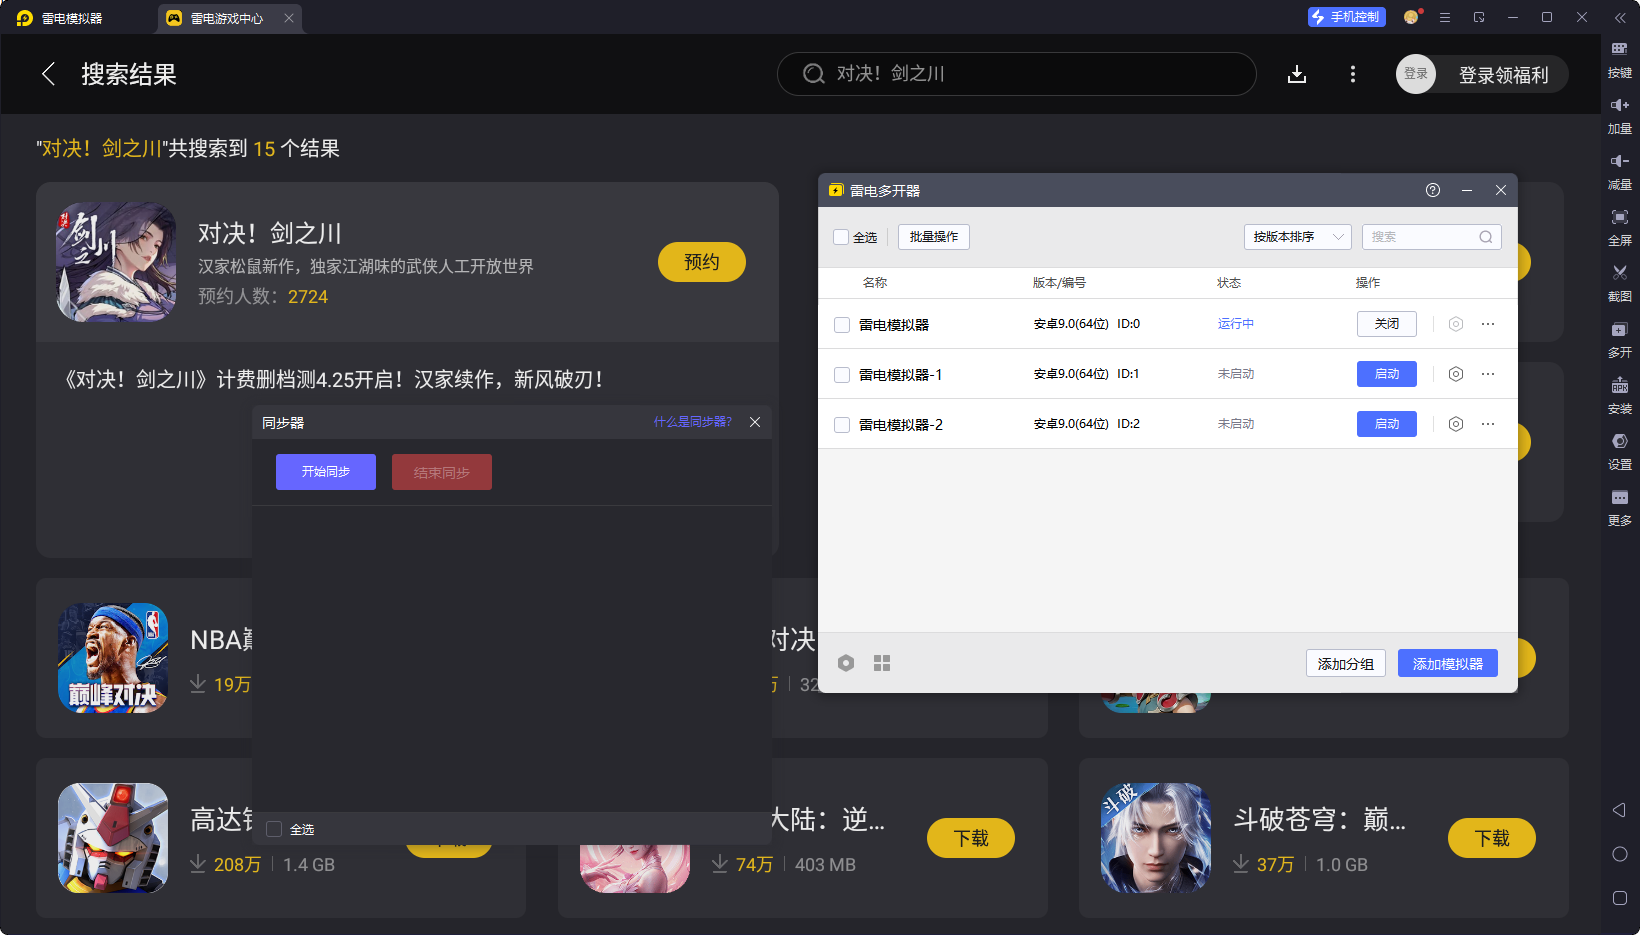1640x935 pixels.
Task: Click the multi-opener settings hexagon icon
Action: coord(846,663)
